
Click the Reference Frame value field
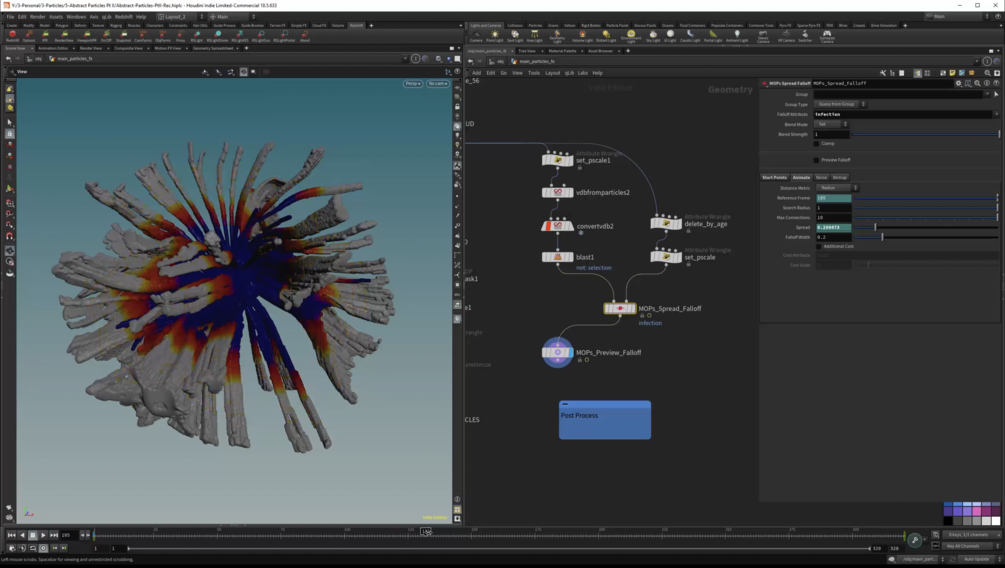[x=833, y=198]
